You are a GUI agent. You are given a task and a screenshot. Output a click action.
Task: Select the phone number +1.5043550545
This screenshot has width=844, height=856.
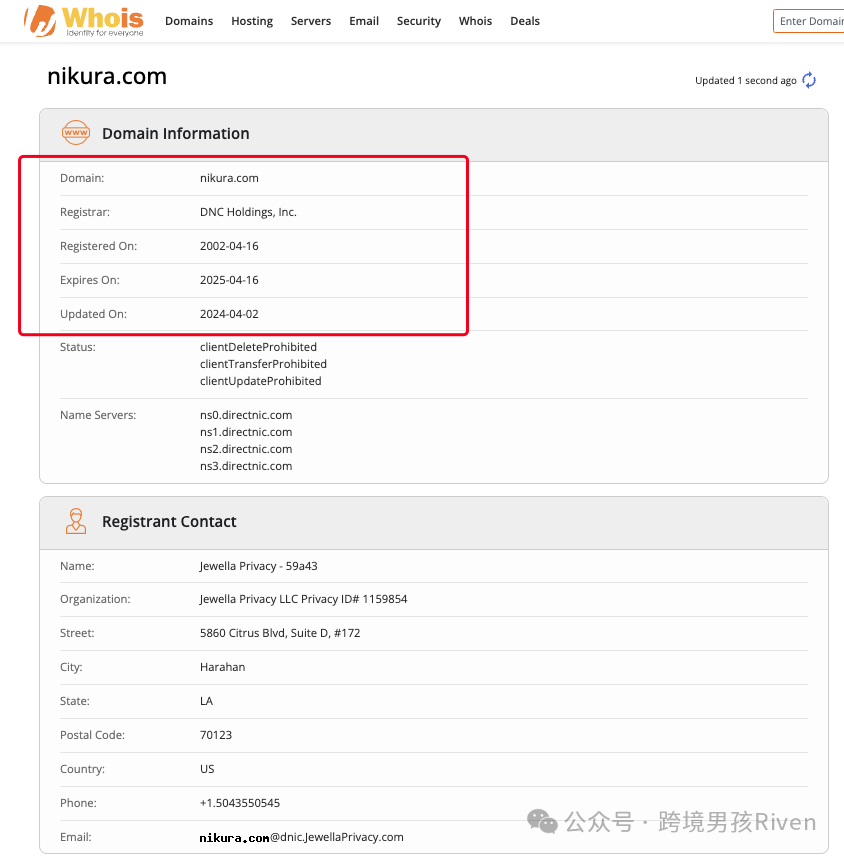tap(240, 802)
